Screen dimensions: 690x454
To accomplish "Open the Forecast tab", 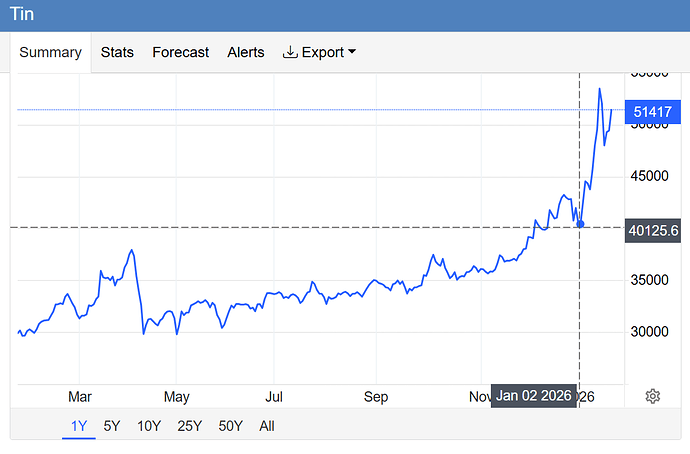I will pos(180,52).
